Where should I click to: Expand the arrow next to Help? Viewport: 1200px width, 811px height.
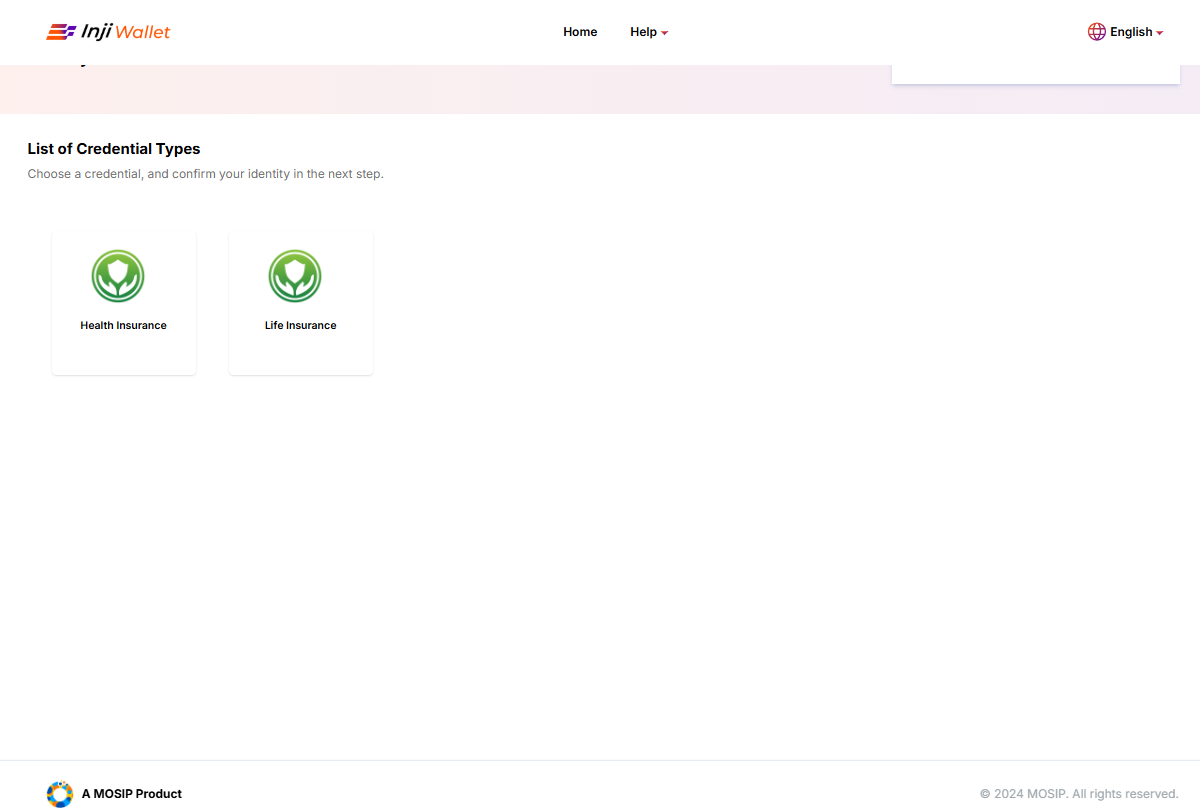click(x=665, y=33)
